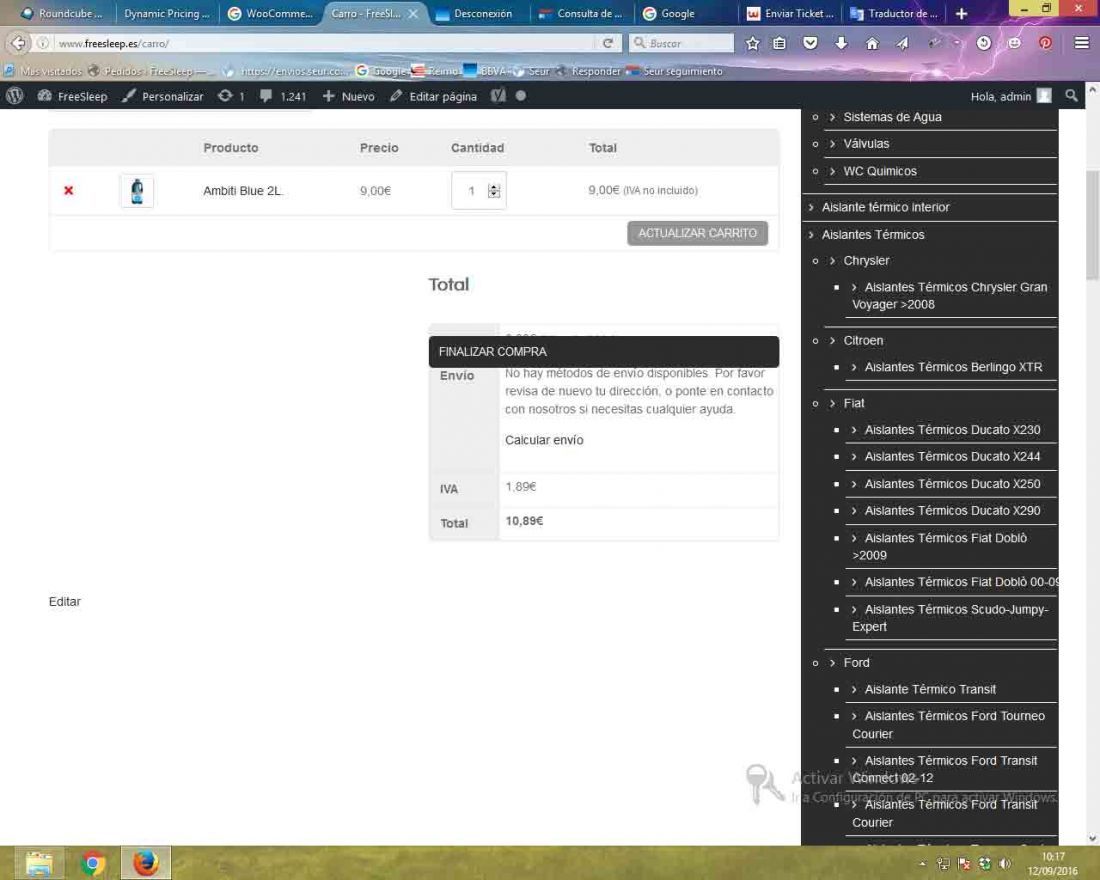Expand the Fiat subcategory

pyautogui.click(x=854, y=404)
